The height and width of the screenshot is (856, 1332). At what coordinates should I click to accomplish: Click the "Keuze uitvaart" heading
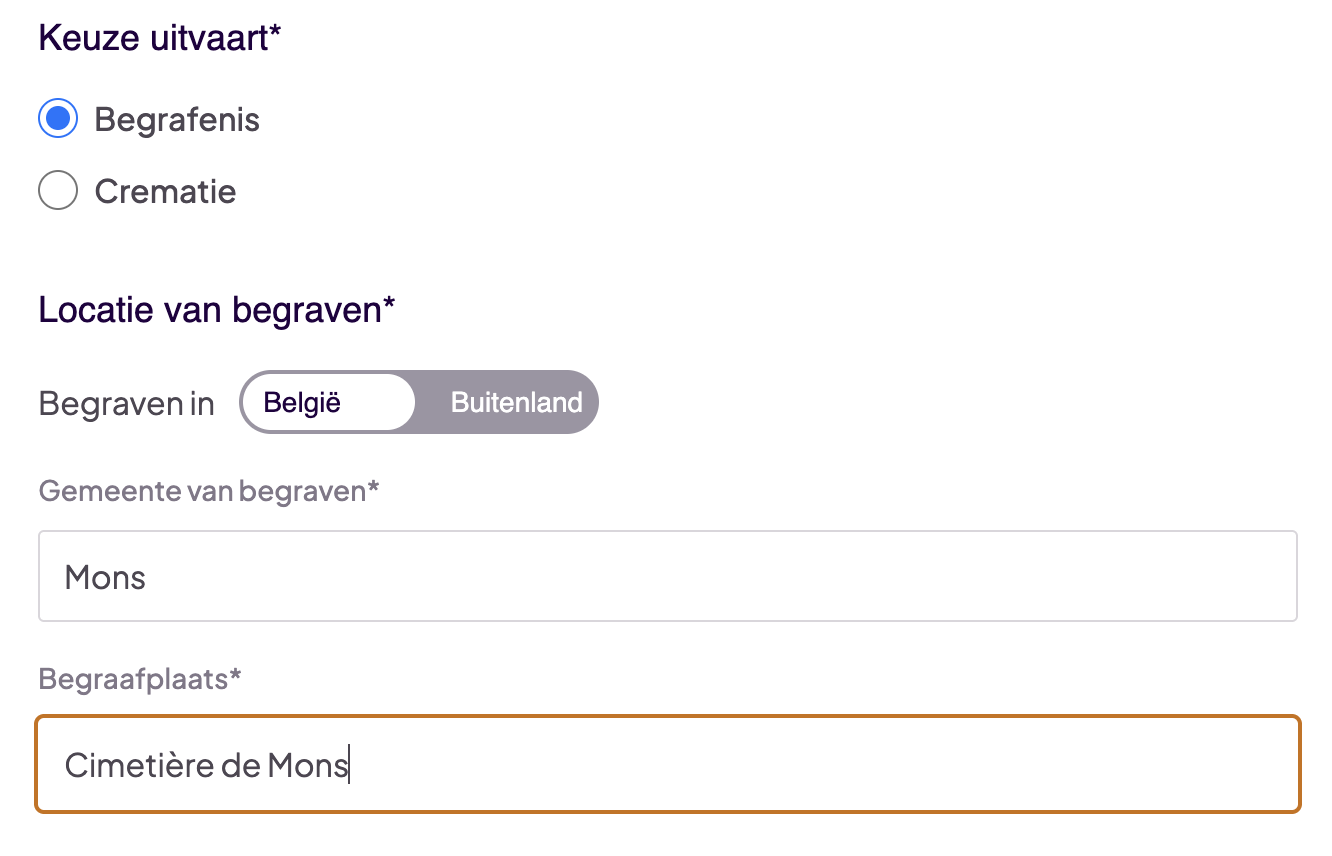point(152,38)
